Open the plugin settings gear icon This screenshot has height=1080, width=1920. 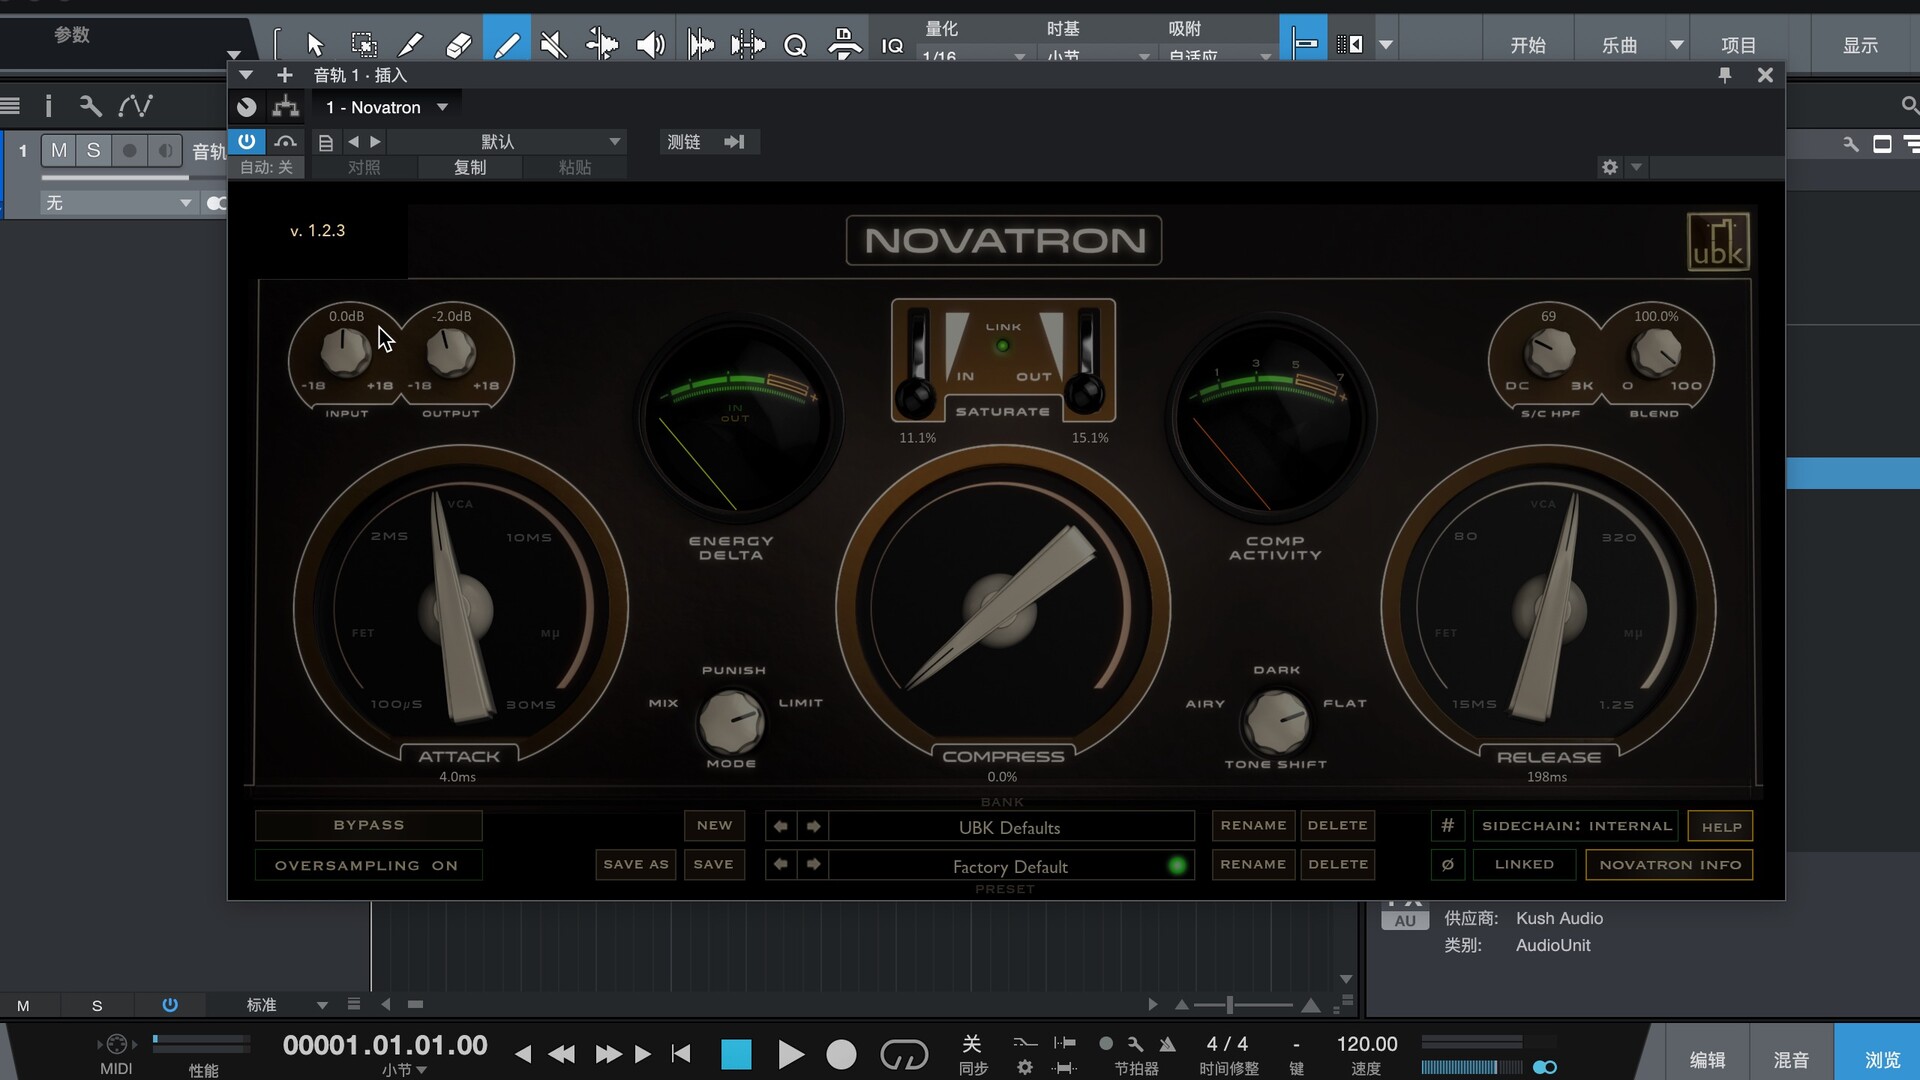coord(1609,167)
